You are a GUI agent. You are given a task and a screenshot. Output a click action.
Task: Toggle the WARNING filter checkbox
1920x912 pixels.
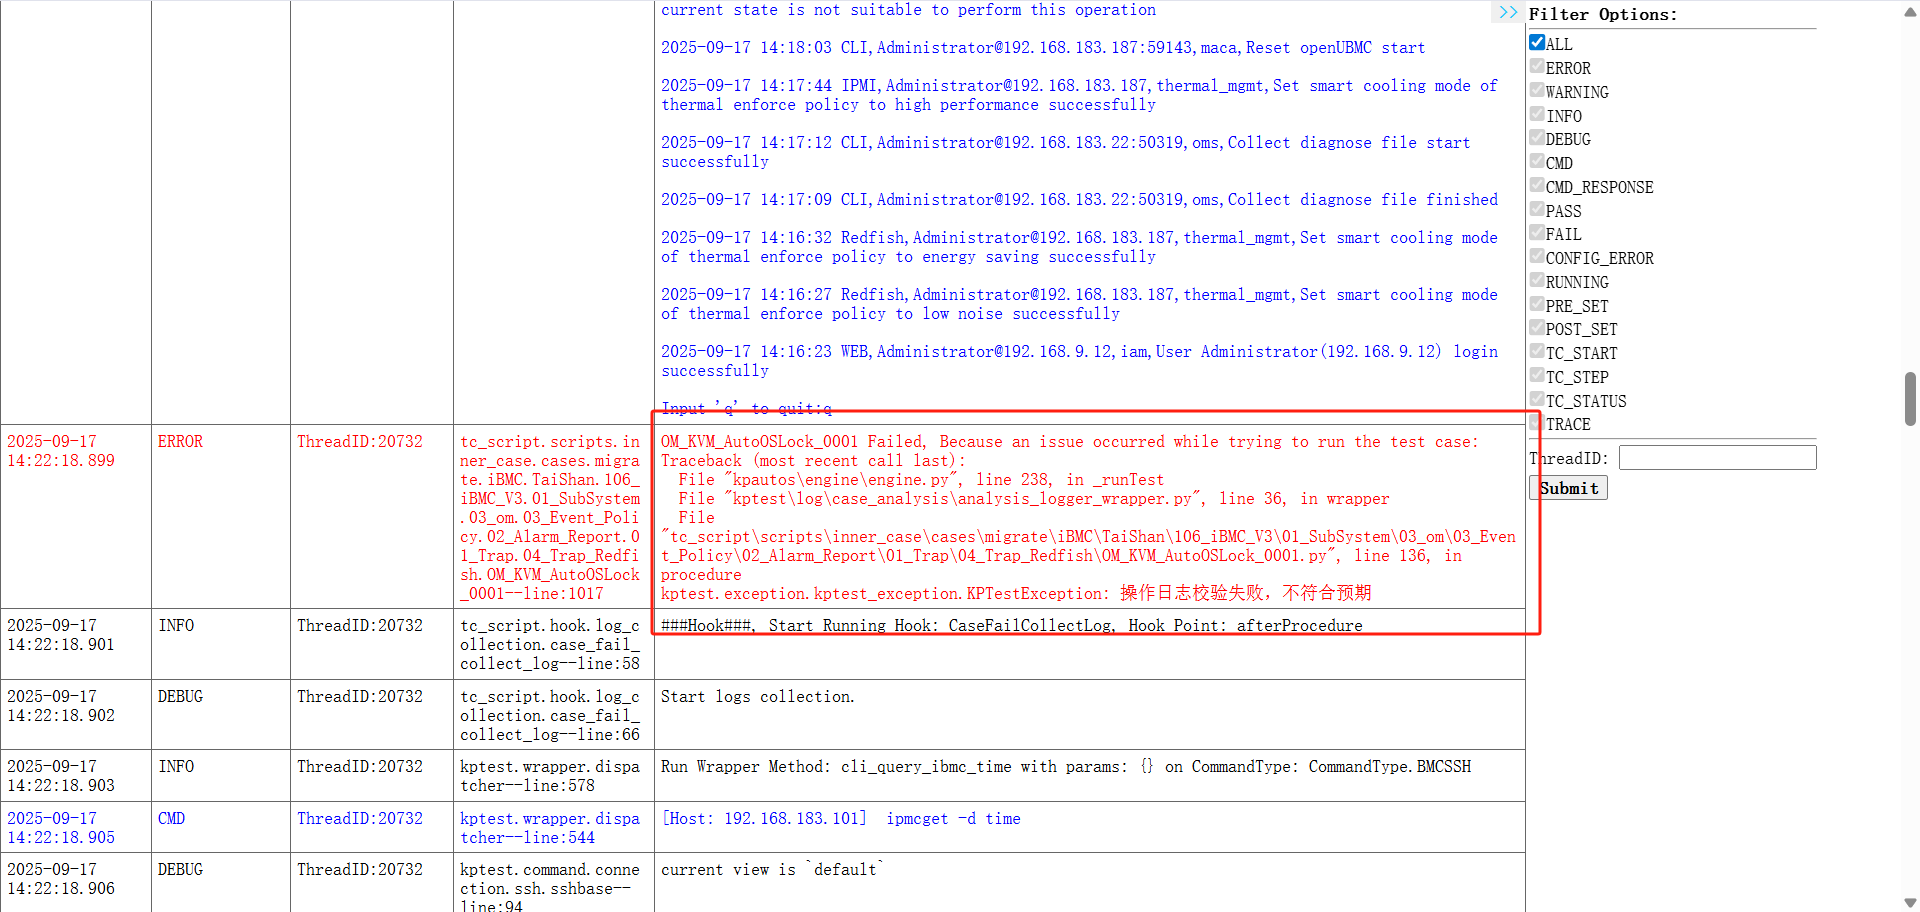pos(1537,91)
